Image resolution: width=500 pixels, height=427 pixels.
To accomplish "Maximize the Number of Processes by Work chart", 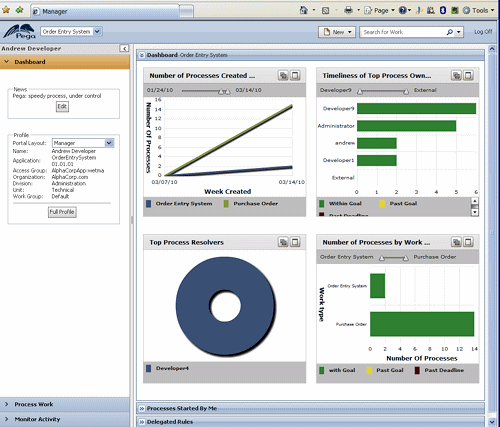I will point(468,242).
